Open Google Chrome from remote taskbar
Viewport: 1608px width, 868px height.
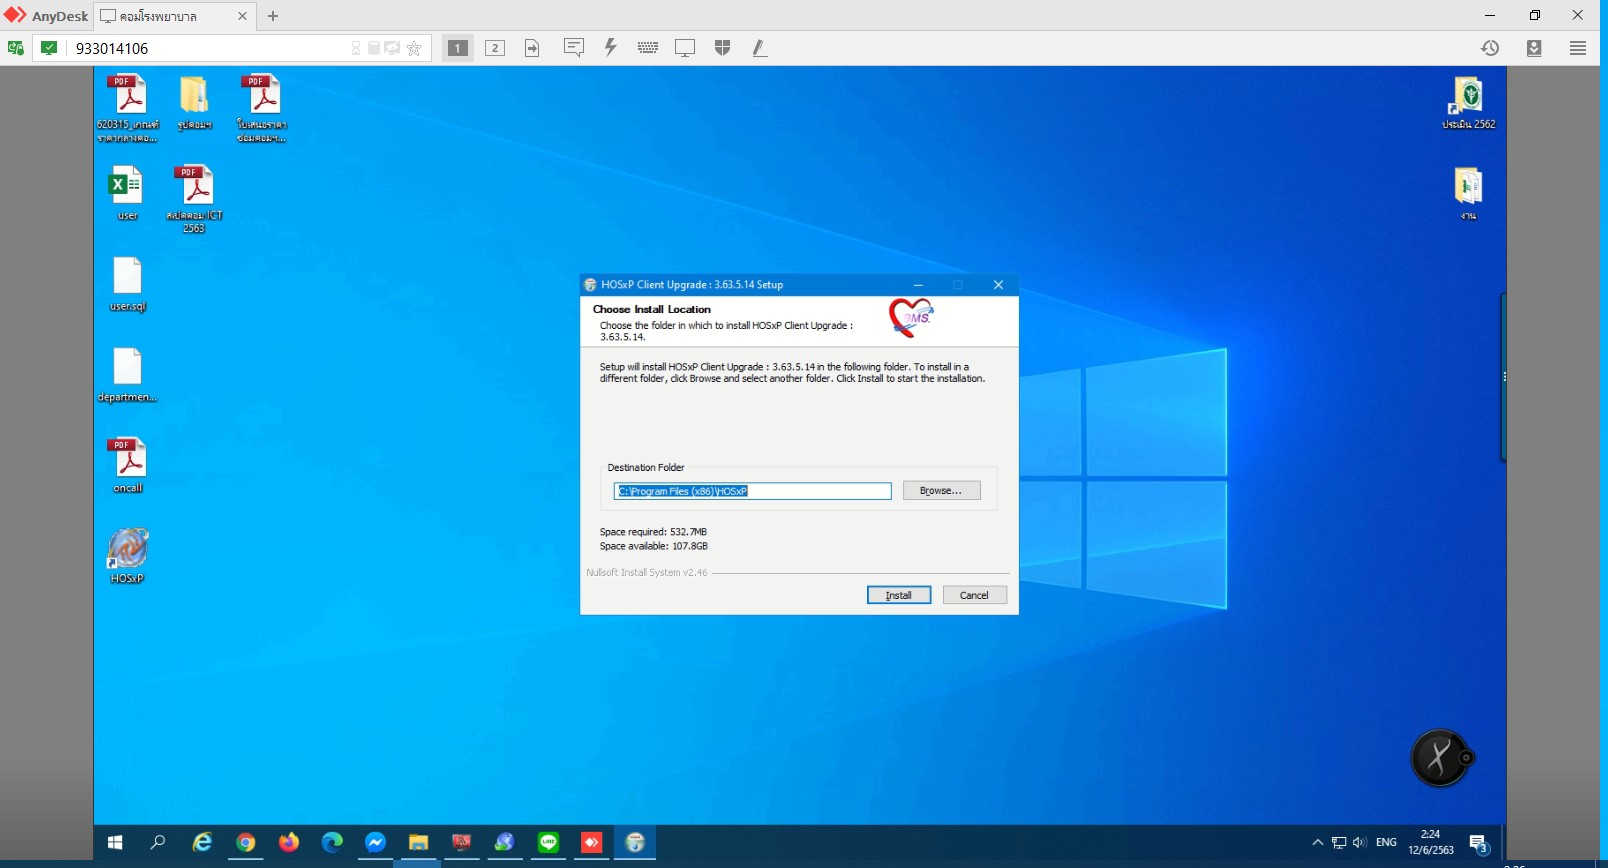click(246, 843)
